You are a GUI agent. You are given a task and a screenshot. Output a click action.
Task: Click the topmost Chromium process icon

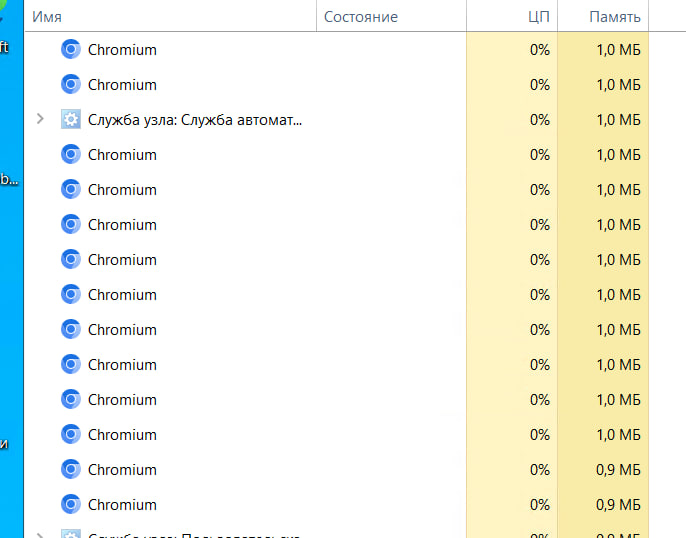coord(70,50)
